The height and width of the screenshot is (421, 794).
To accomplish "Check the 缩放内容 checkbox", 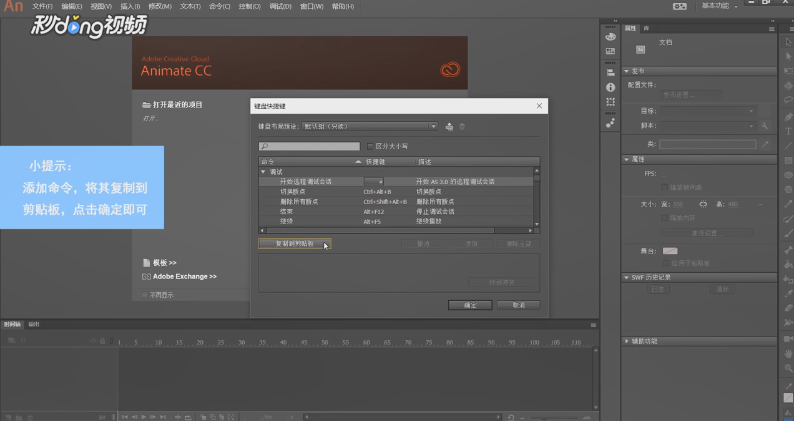I will (x=664, y=218).
